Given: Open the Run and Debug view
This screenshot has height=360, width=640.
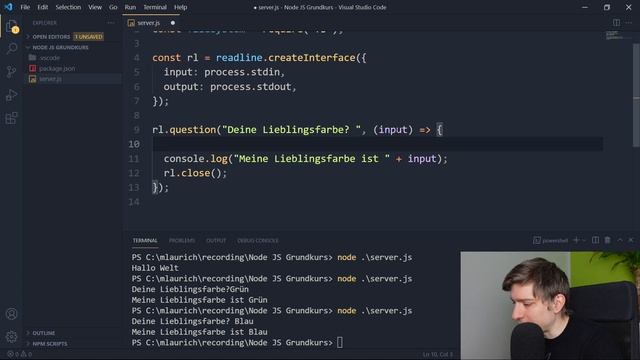Looking at the screenshot, I should [x=11, y=95].
